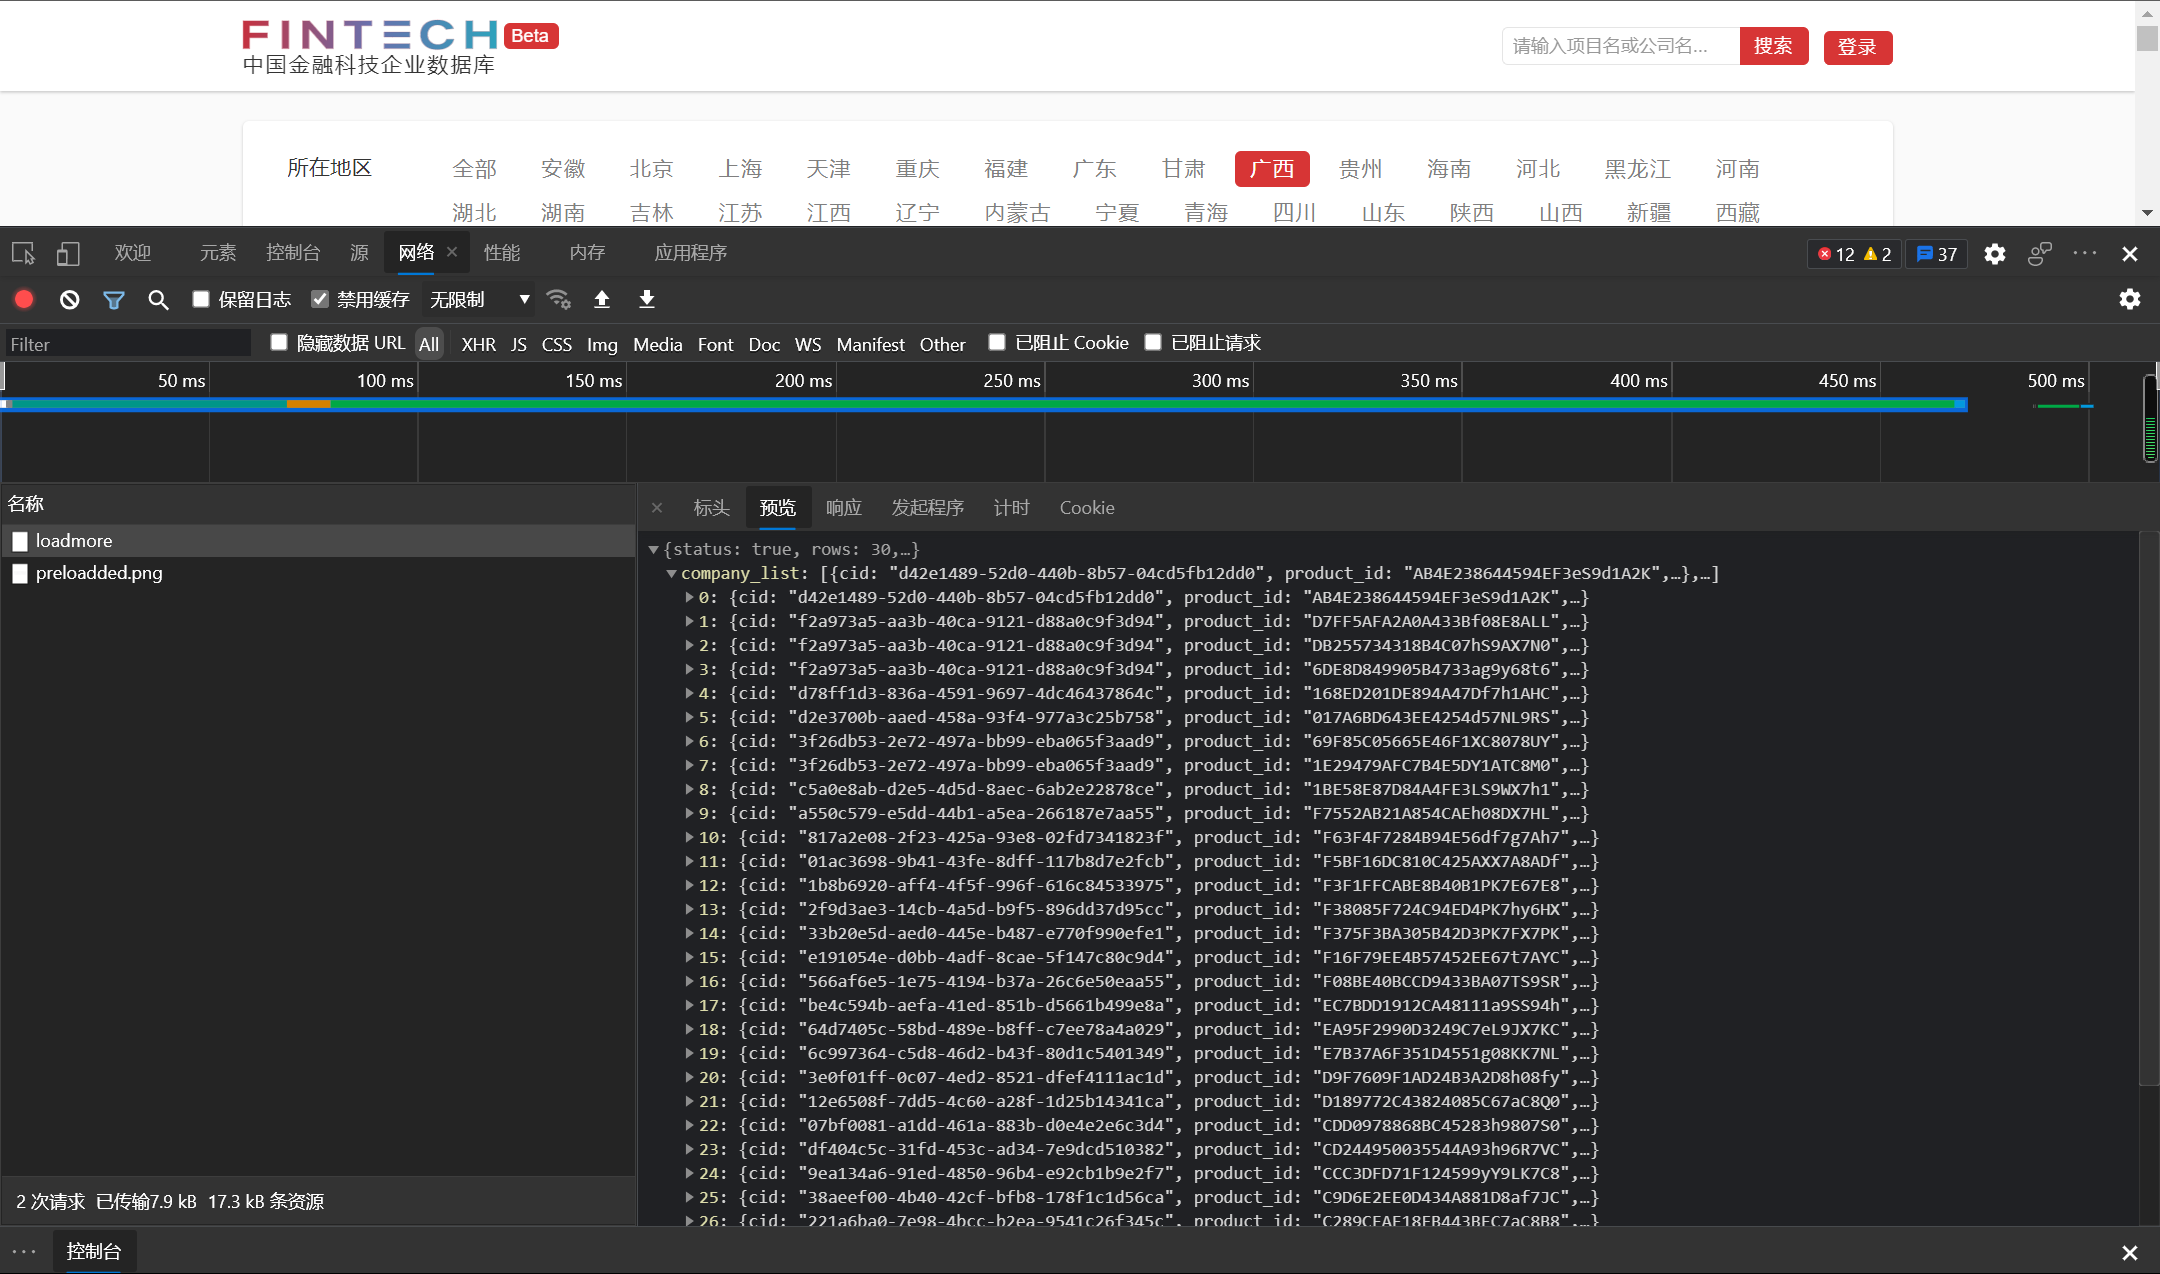Filter requests by XHR type
Image resolution: width=2160 pixels, height=1274 pixels.
click(478, 344)
